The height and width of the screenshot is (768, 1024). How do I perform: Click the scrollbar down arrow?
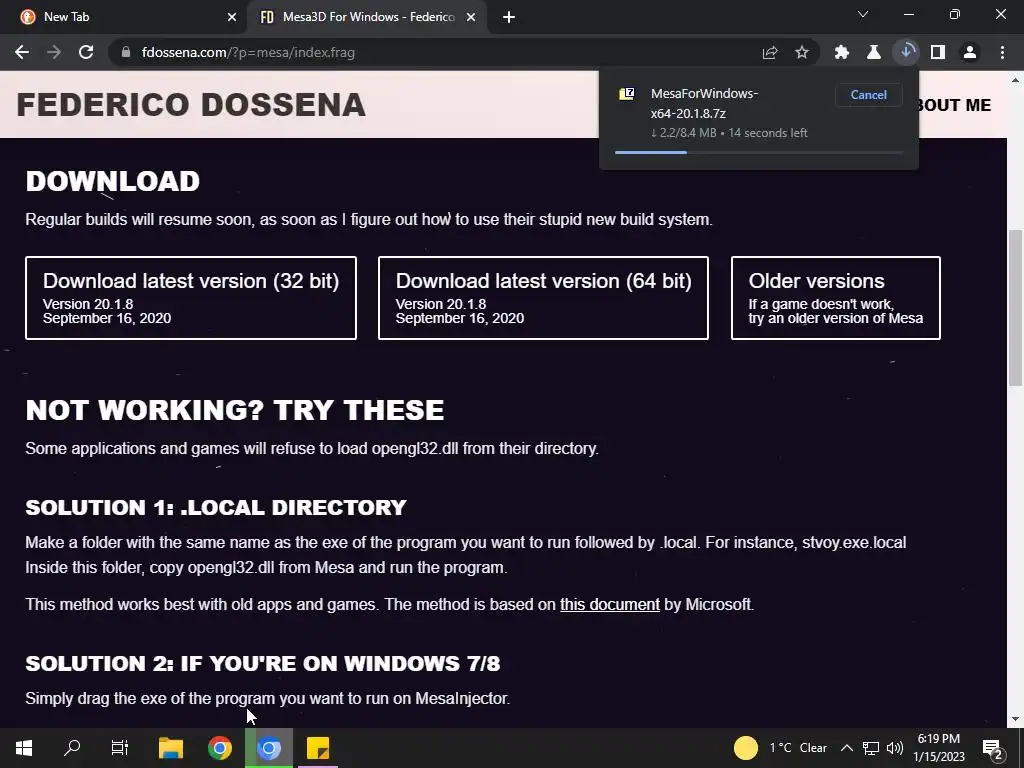1016,719
